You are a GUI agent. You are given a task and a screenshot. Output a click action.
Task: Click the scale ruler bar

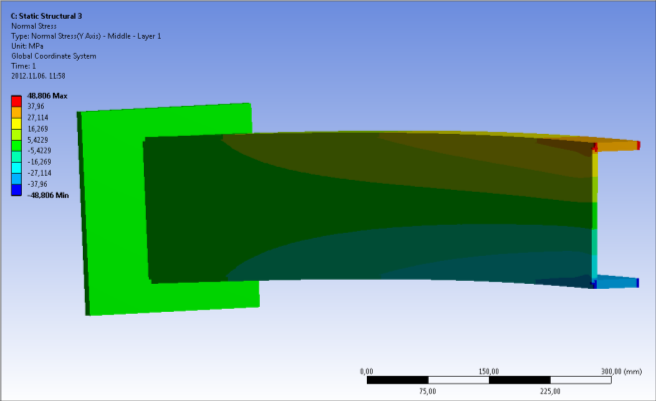point(489,380)
